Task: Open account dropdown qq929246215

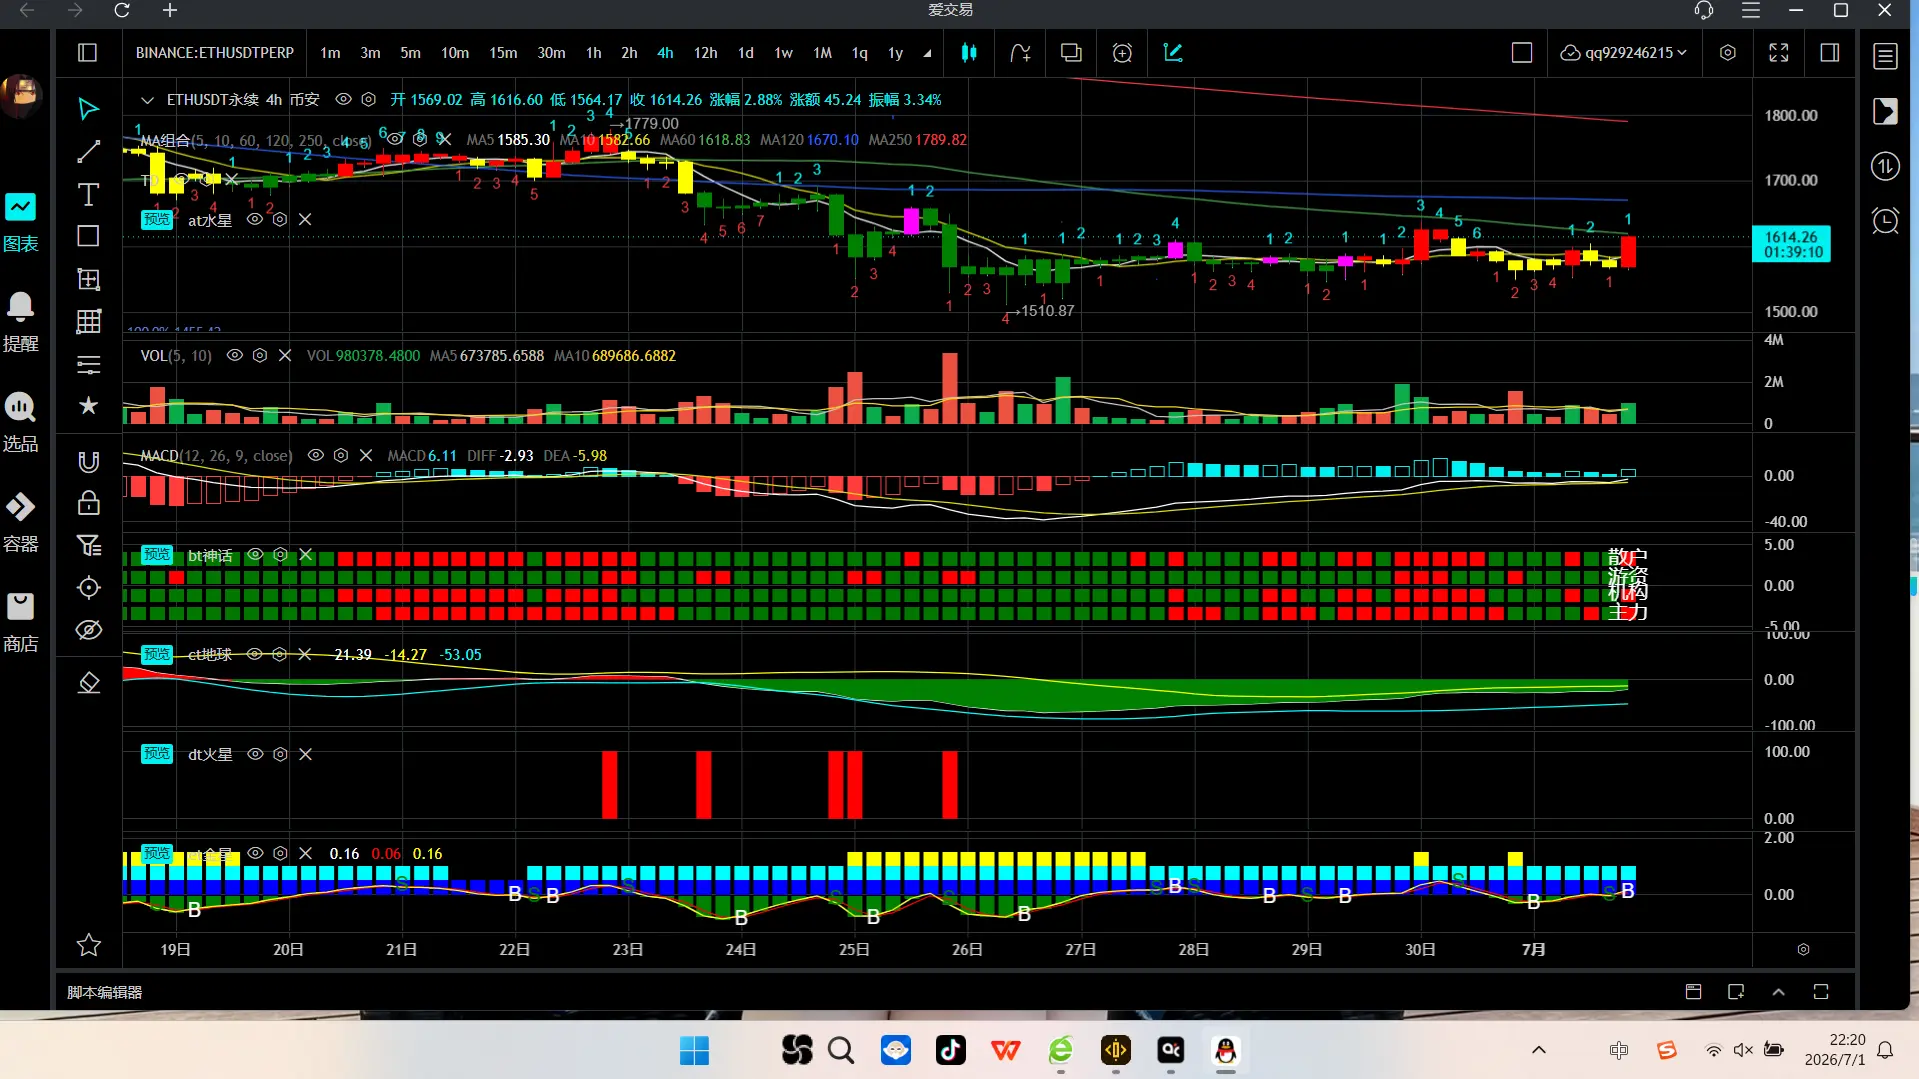Action: click(1624, 53)
